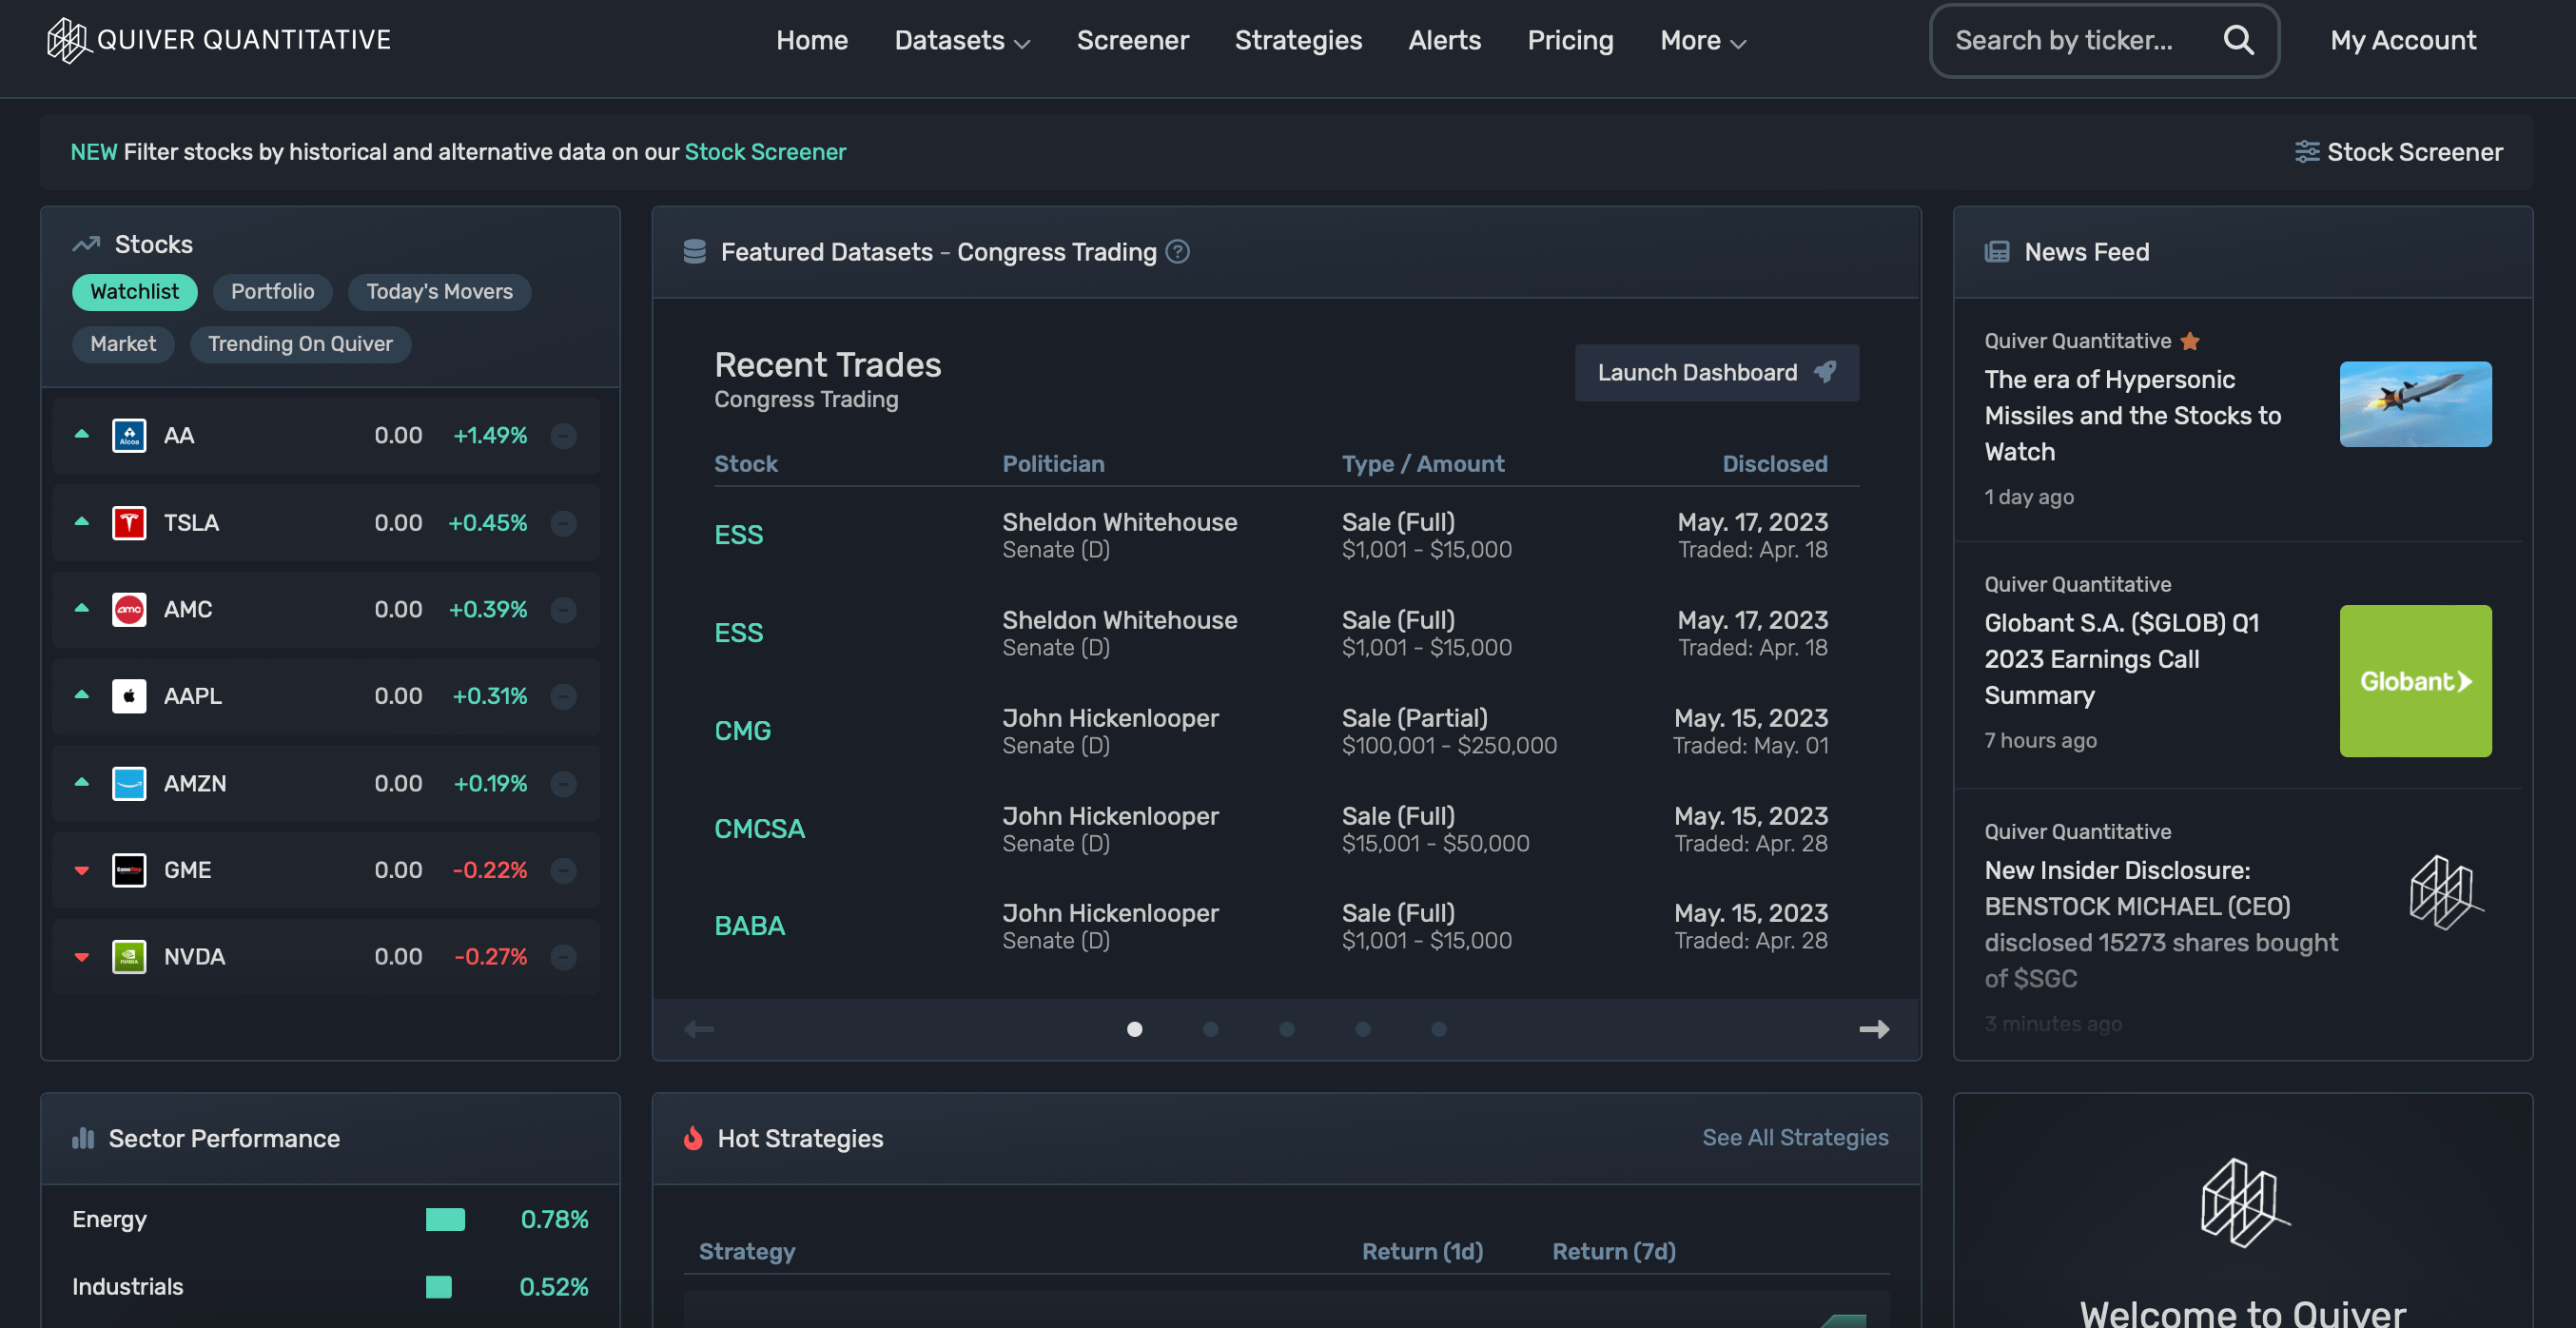Click the Search by ticker input field
This screenshot has width=2576, height=1328.
click(x=2080, y=40)
